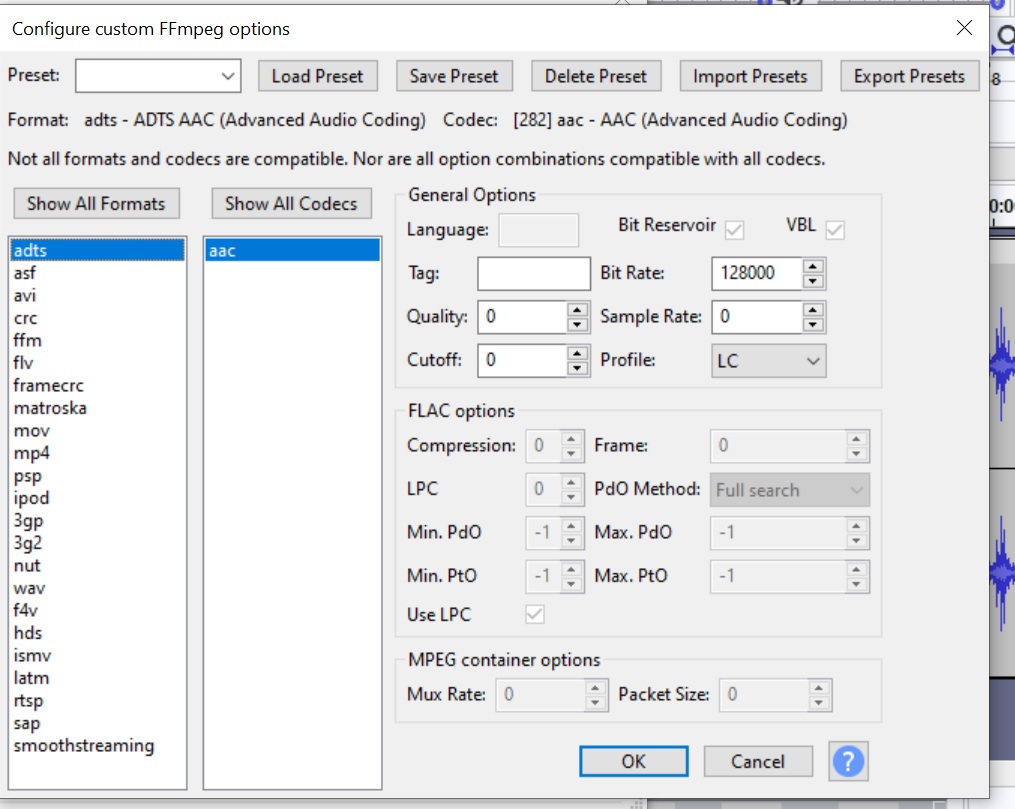Toggle the VBL checkbox
Screen dimensions: 1015x809
point(835,230)
